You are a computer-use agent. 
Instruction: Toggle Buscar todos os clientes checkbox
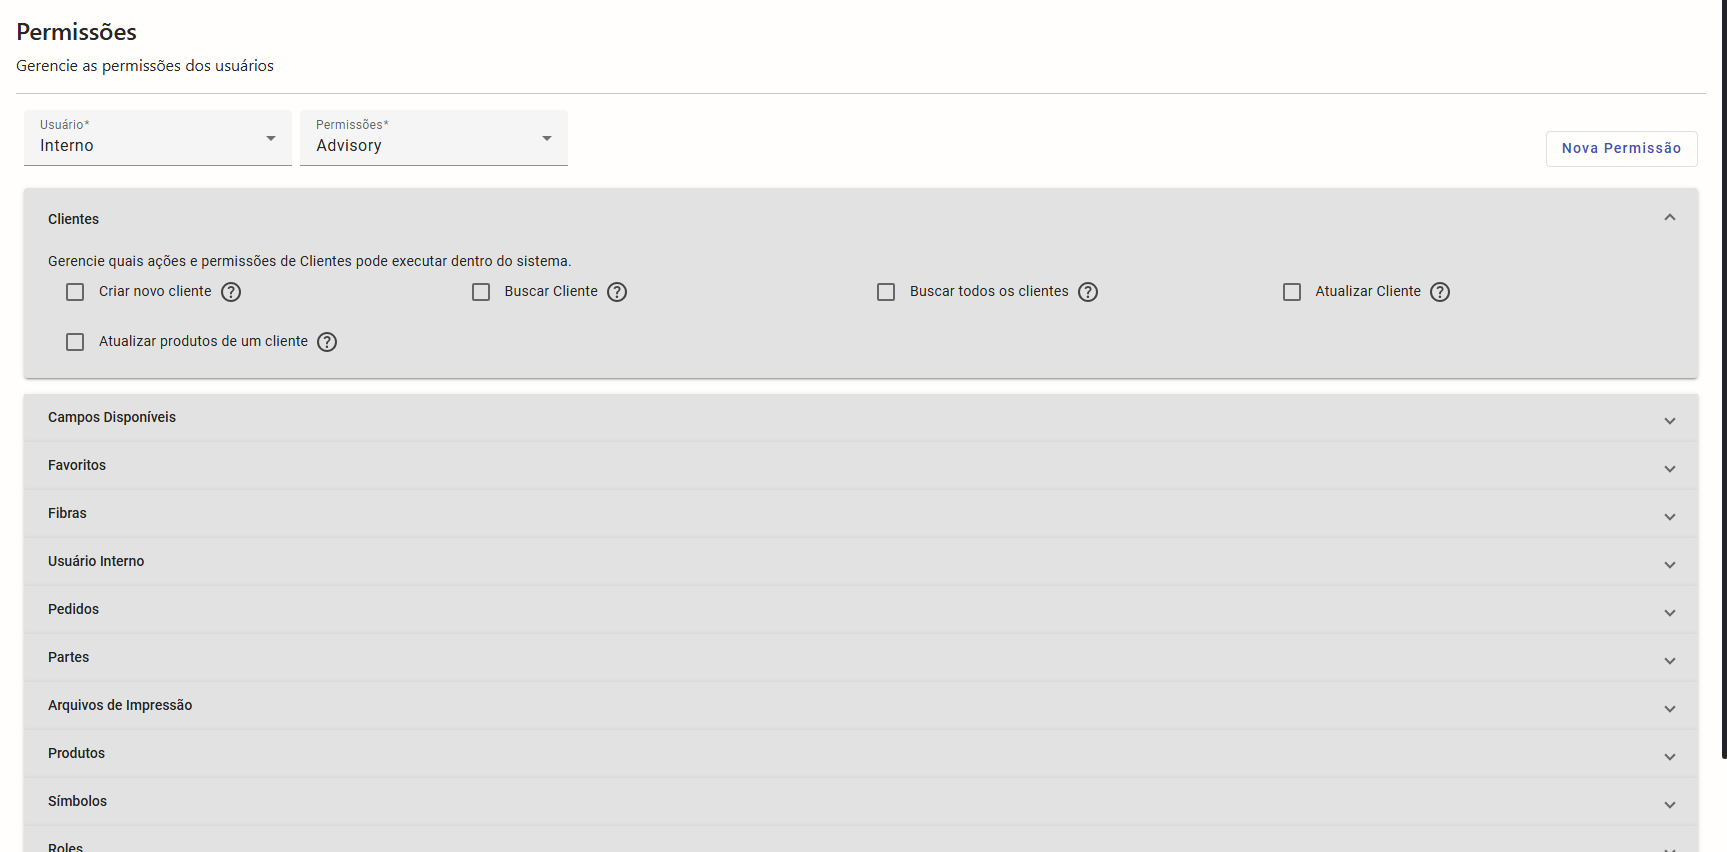[886, 292]
